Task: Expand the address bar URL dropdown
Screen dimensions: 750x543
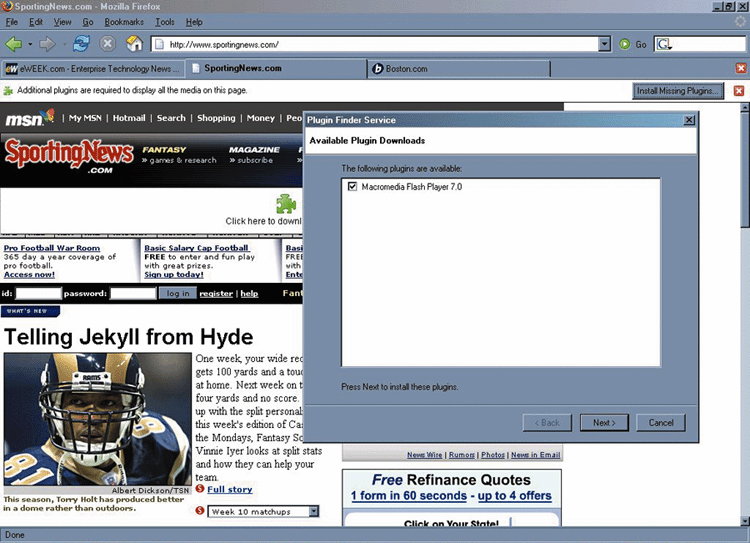Action: coord(605,44)
